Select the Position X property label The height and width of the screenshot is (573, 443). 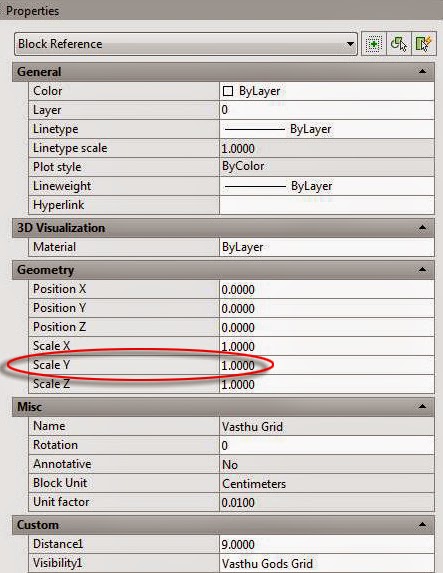[x=60, y=289]
